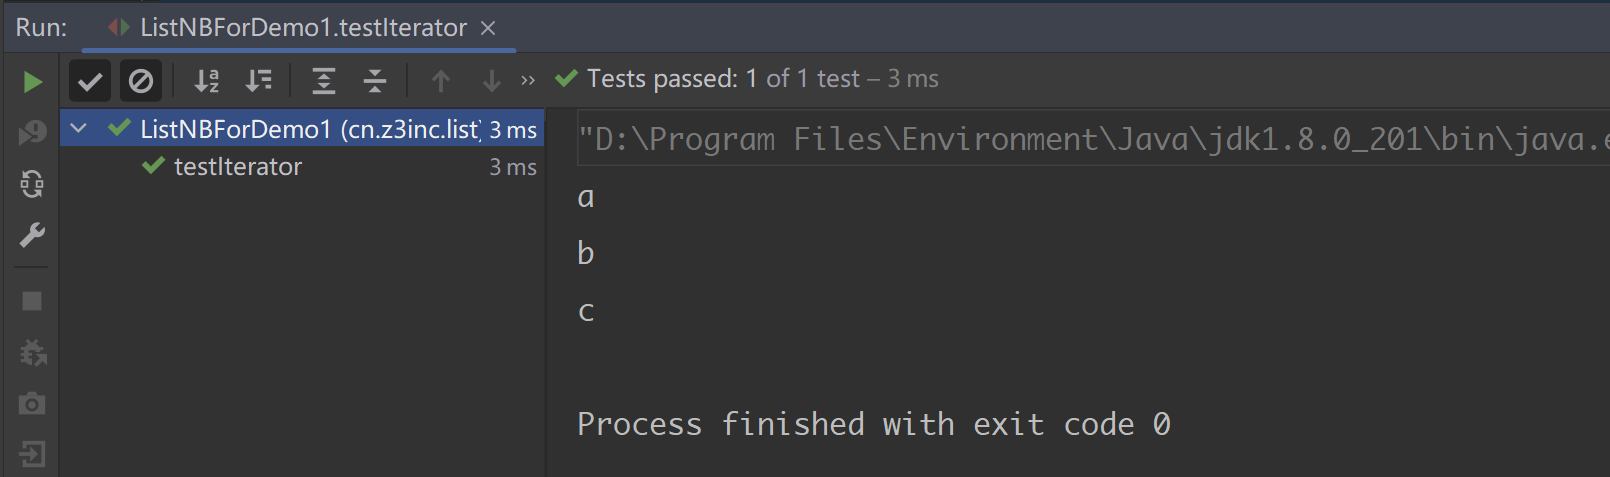Viewport: 1610px width, 477px height.
Task: Click the camera Dump Threads icon
Action: pos(32,404)
